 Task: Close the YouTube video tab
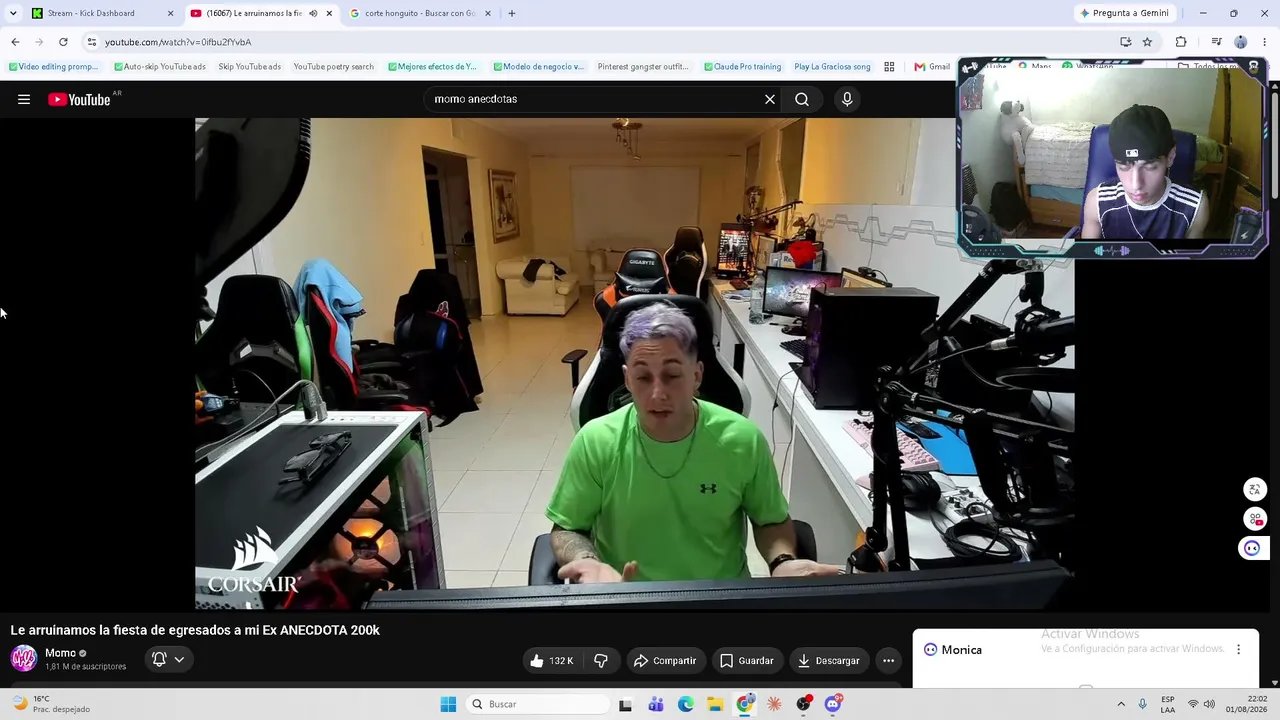click(x=329, y=13)
